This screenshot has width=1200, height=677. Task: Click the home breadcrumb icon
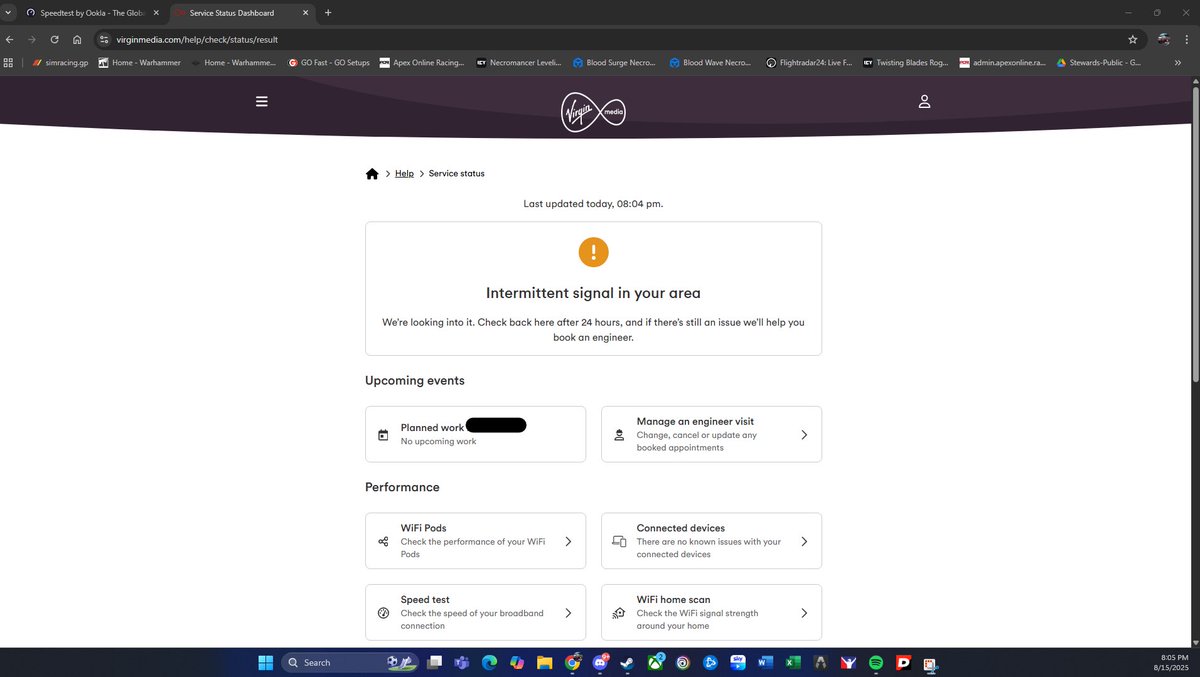372,174
